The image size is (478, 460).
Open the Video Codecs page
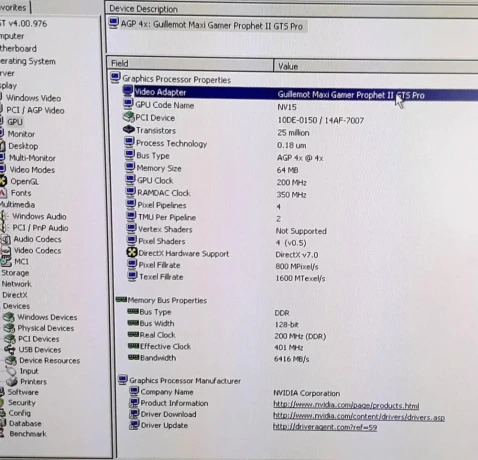(37, 250)
